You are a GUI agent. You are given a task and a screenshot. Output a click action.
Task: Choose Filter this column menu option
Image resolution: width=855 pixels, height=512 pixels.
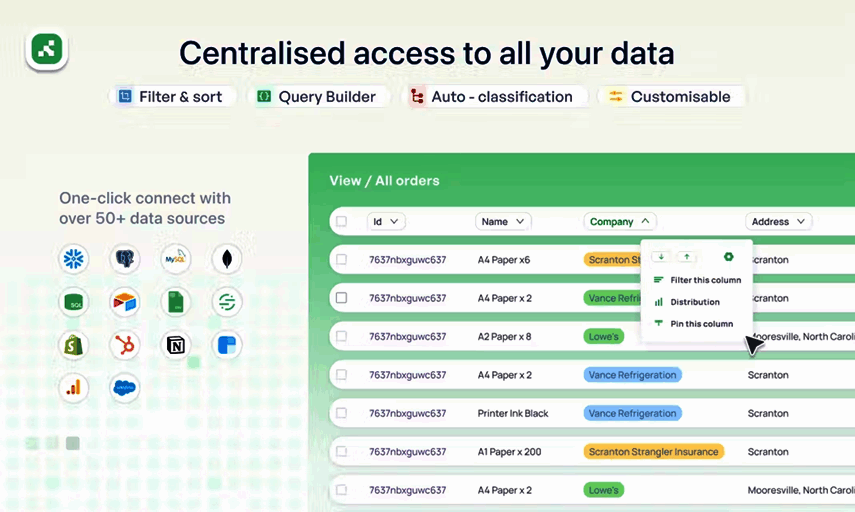(x=705, y=280)
